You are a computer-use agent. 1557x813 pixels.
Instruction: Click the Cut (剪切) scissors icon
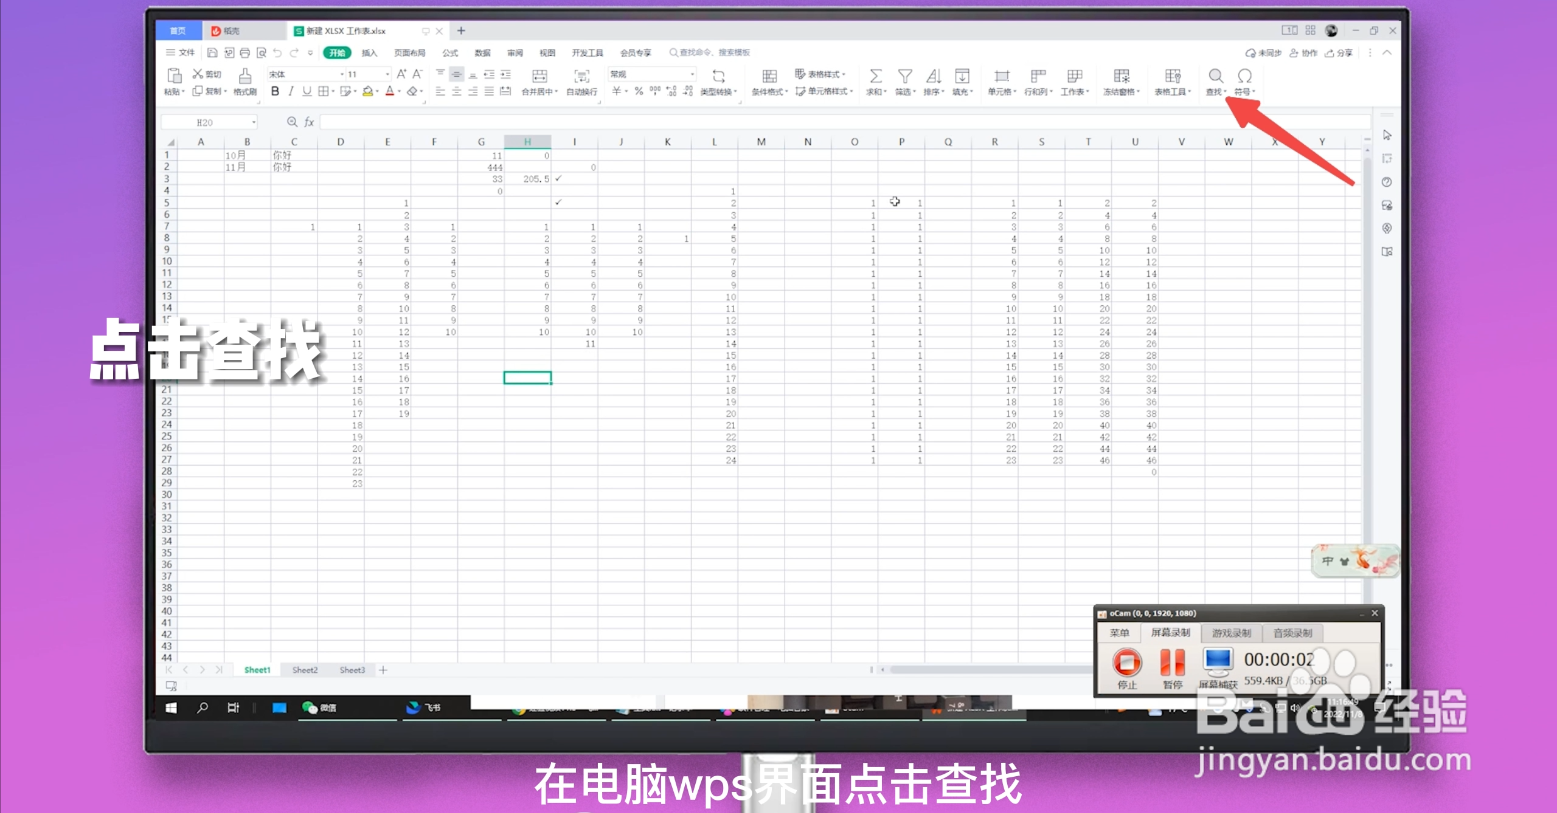198,74
